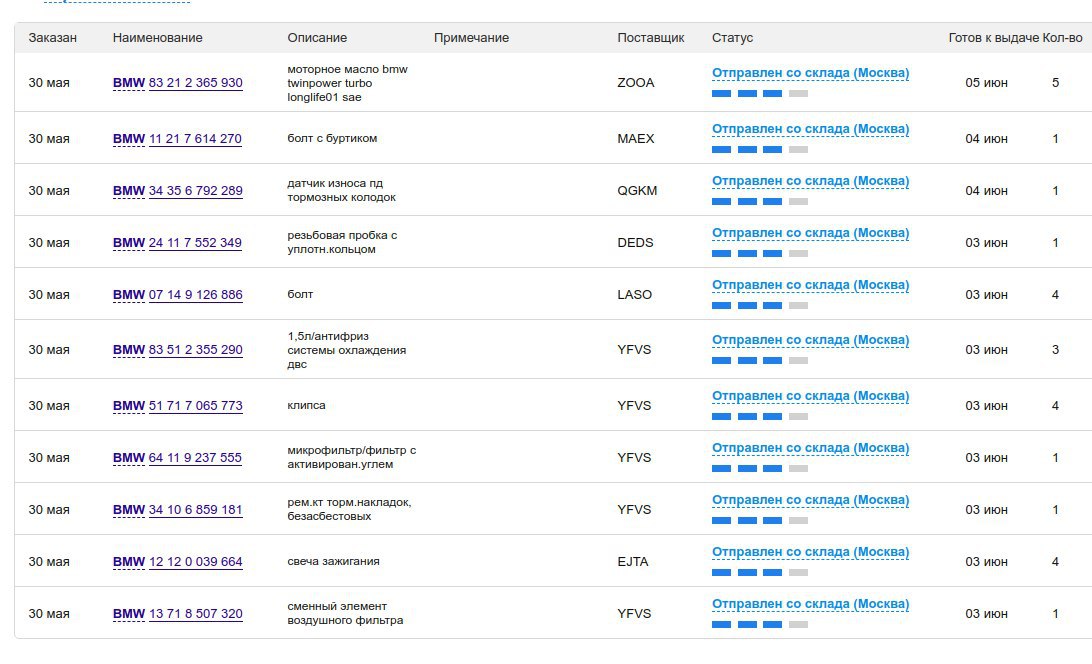The width and height of the screenshot is (1092, 664).
Task: Click the status link for the MAEX supplier row
Action: point(811,129)
